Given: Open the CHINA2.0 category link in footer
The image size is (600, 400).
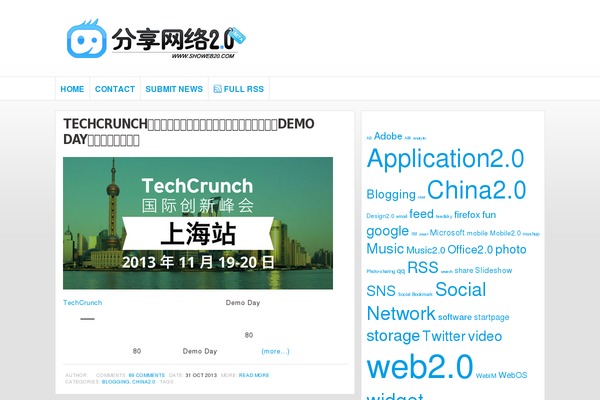Looking at the screenshot, I should [x=143, y=382].
